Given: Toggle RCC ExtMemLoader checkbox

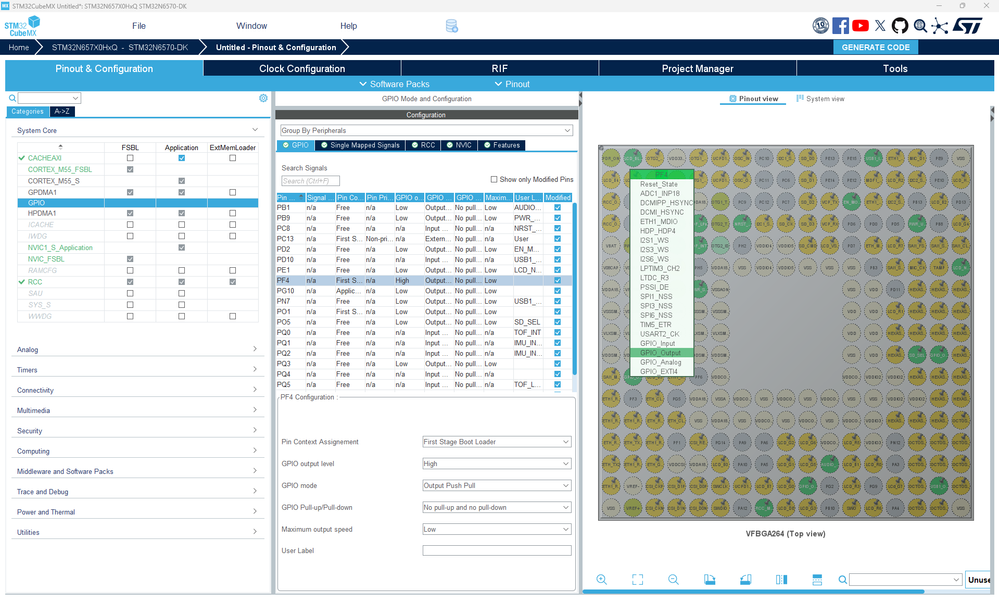Looking at the screenshot, I should pyautogui.click(x=233, y=281).
